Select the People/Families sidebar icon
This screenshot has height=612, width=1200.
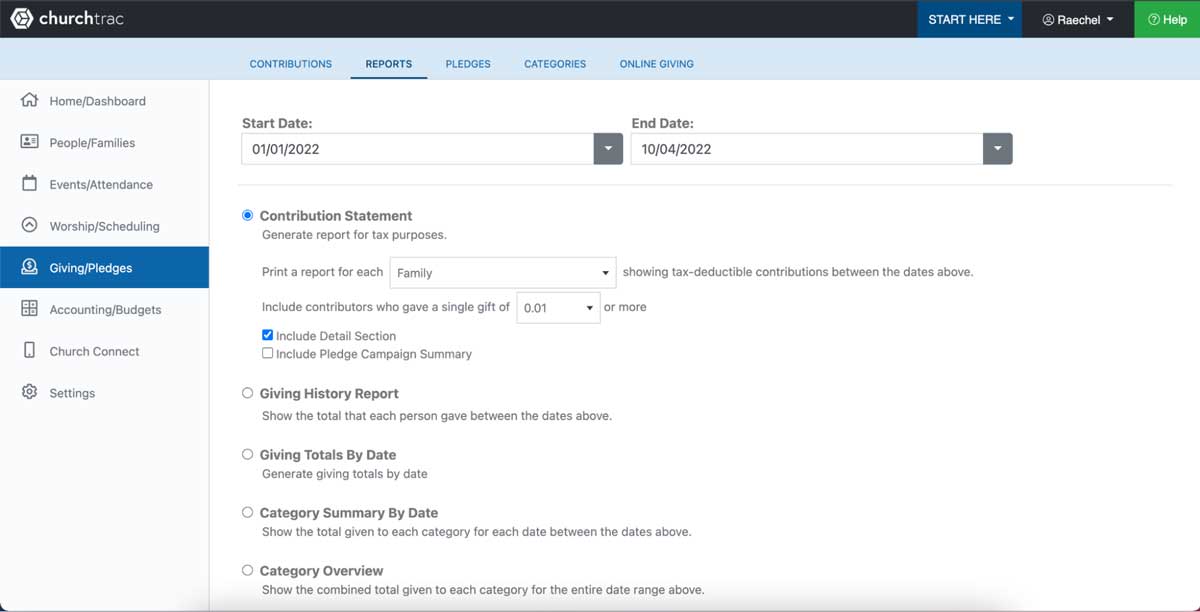pyautogui.click(x=30, y=142)
